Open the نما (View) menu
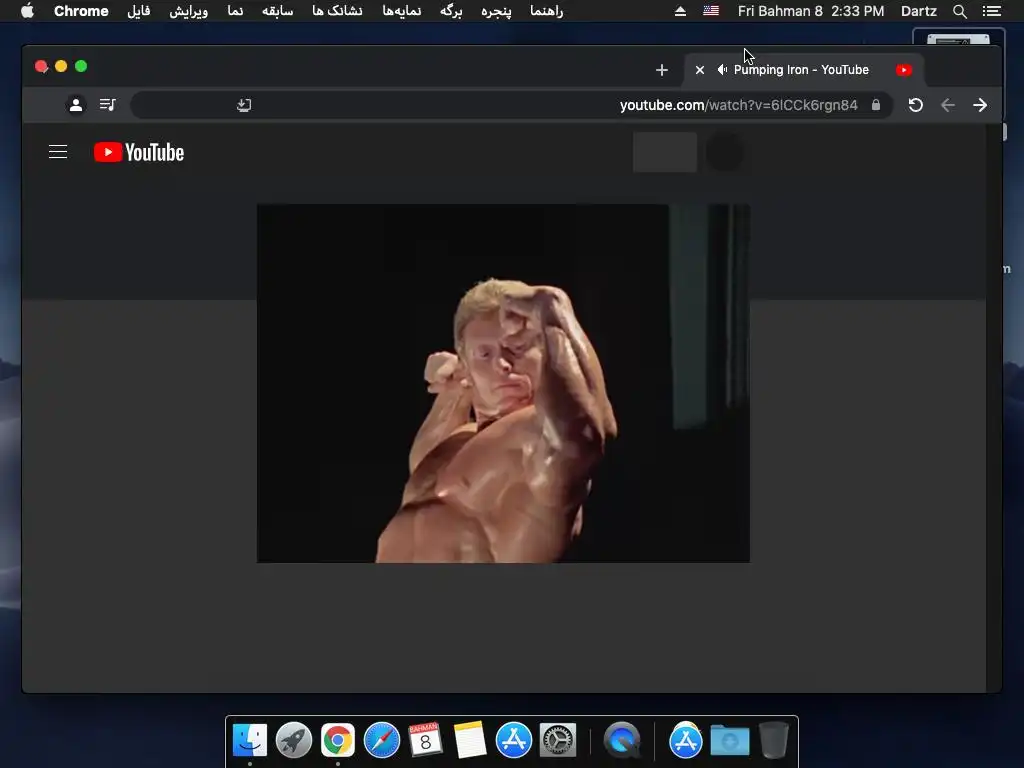The height and width of the screenshot is (768, 1024). (x=235, y=11)
